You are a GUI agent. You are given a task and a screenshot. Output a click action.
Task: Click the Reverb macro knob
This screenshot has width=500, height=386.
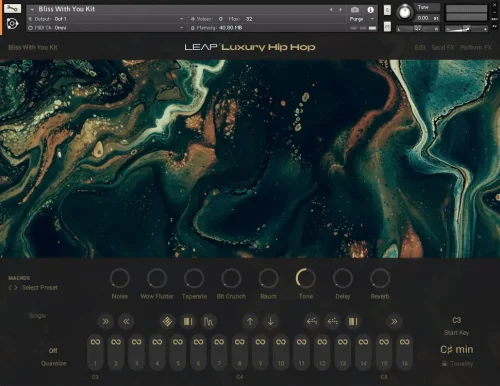[x=380, y=278]
